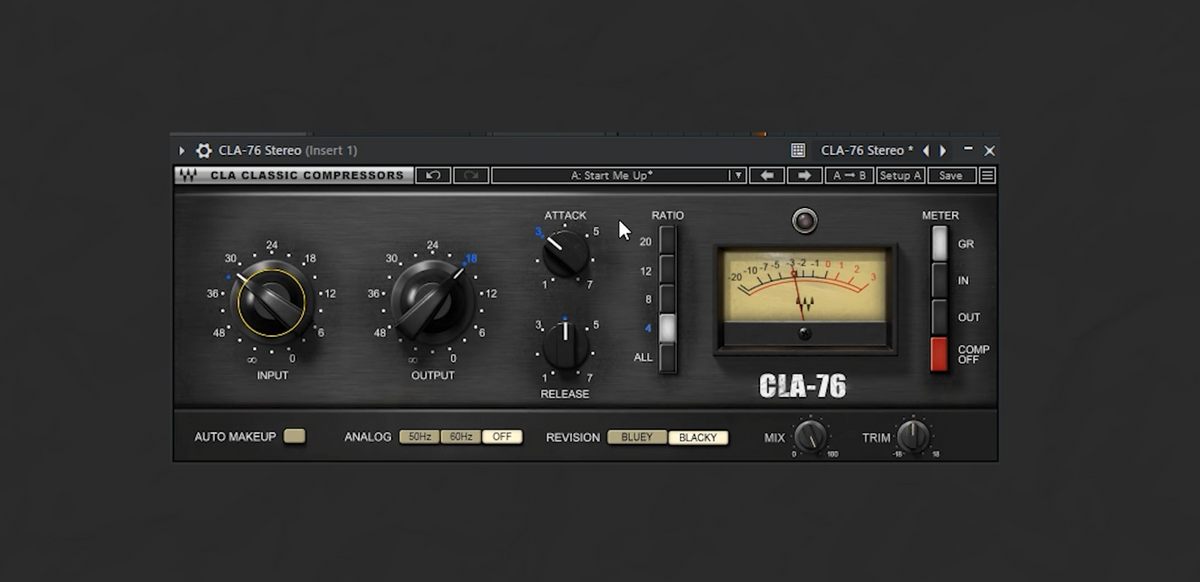Image resolution: width=1200 pixels, height=582 pixels.
Task: Toggle the Auto Makeup button
Action: (294, 436)
